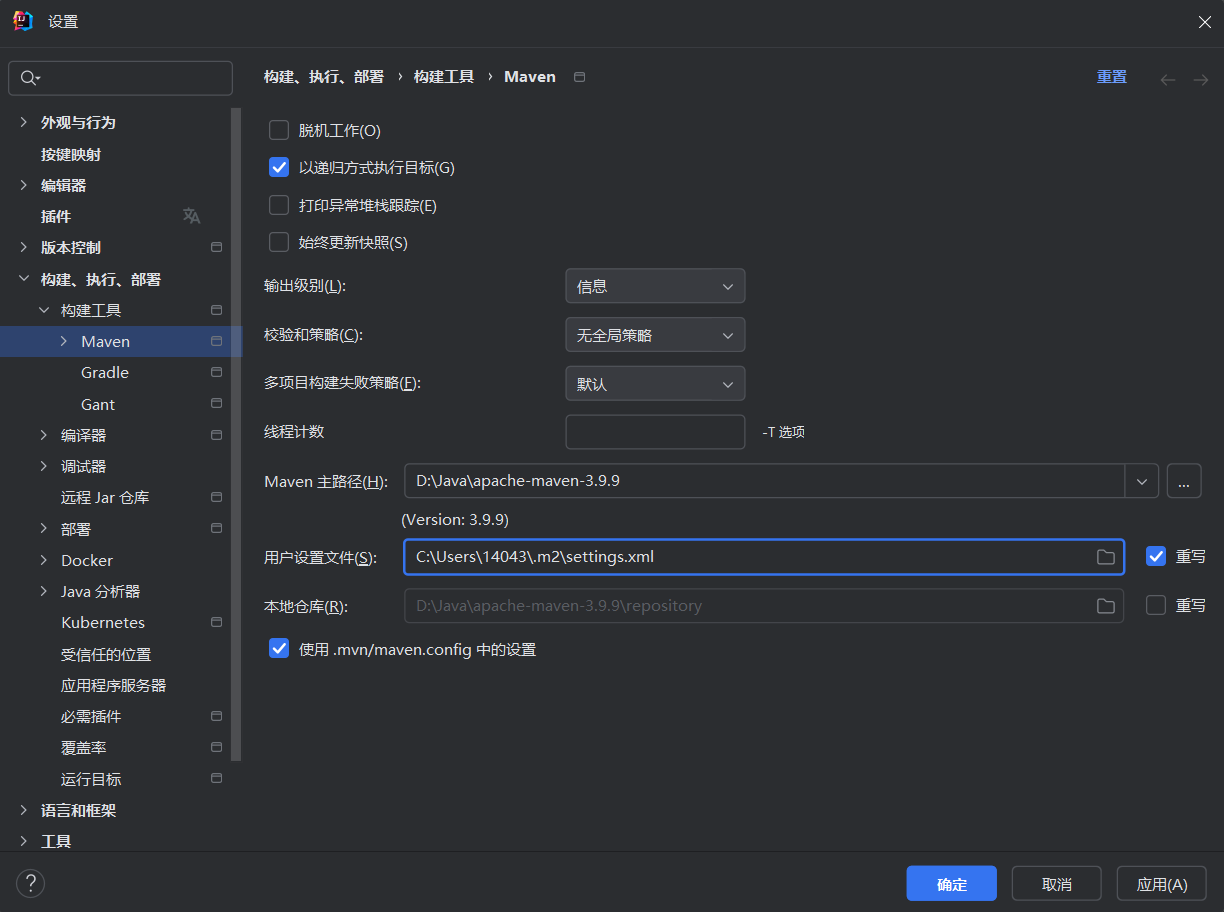This screenshot has height=912, width=1224.
Task: Click the project-level icon beside 编译器
Action: (216, 435)
